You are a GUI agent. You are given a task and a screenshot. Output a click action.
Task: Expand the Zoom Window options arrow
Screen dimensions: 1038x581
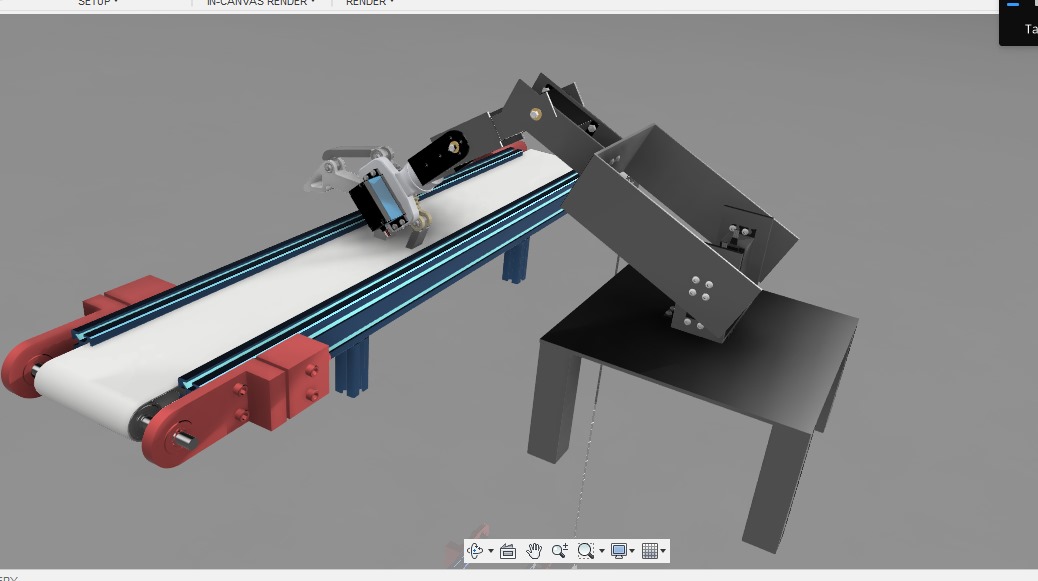pyautogui.click(x=601, y=552)
